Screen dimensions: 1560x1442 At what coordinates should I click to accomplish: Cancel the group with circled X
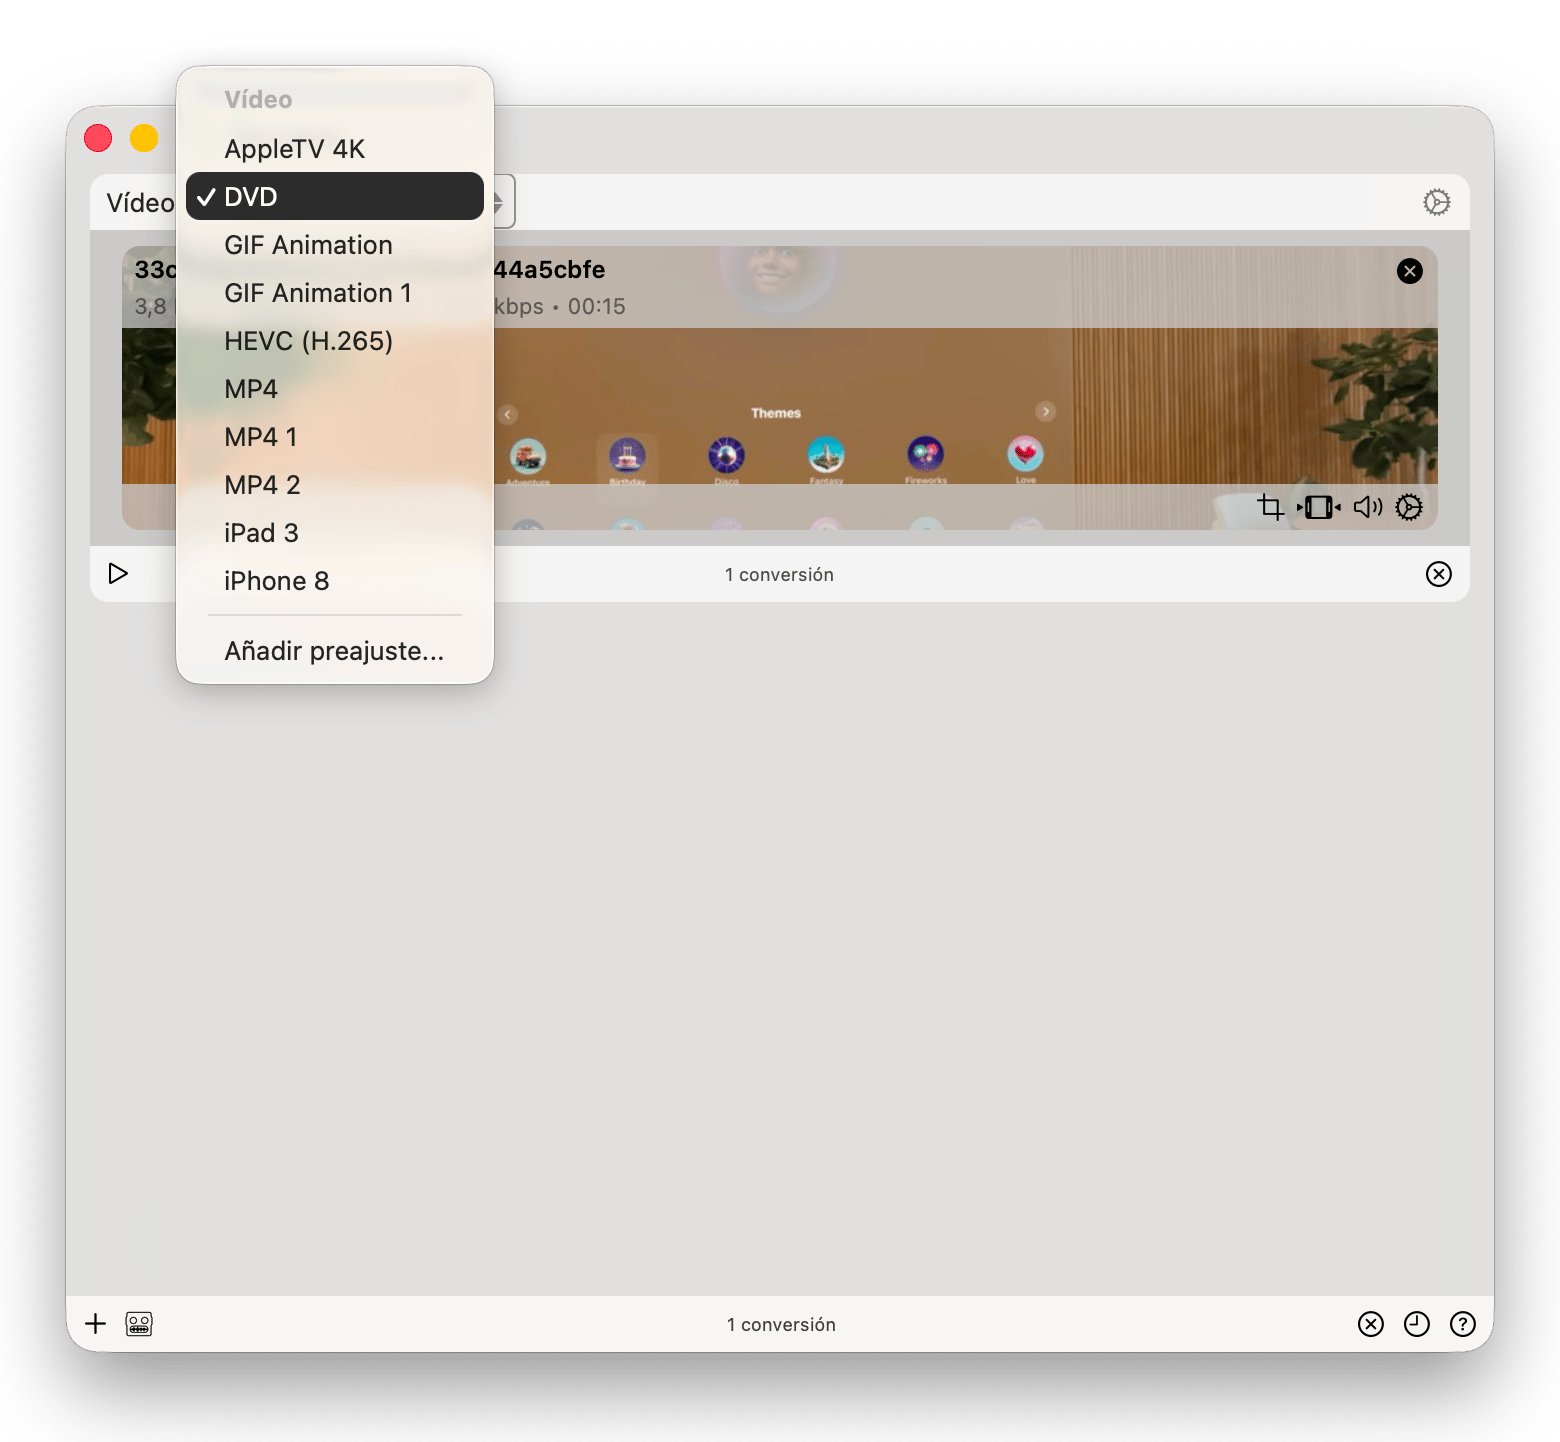coord(1438,574)
